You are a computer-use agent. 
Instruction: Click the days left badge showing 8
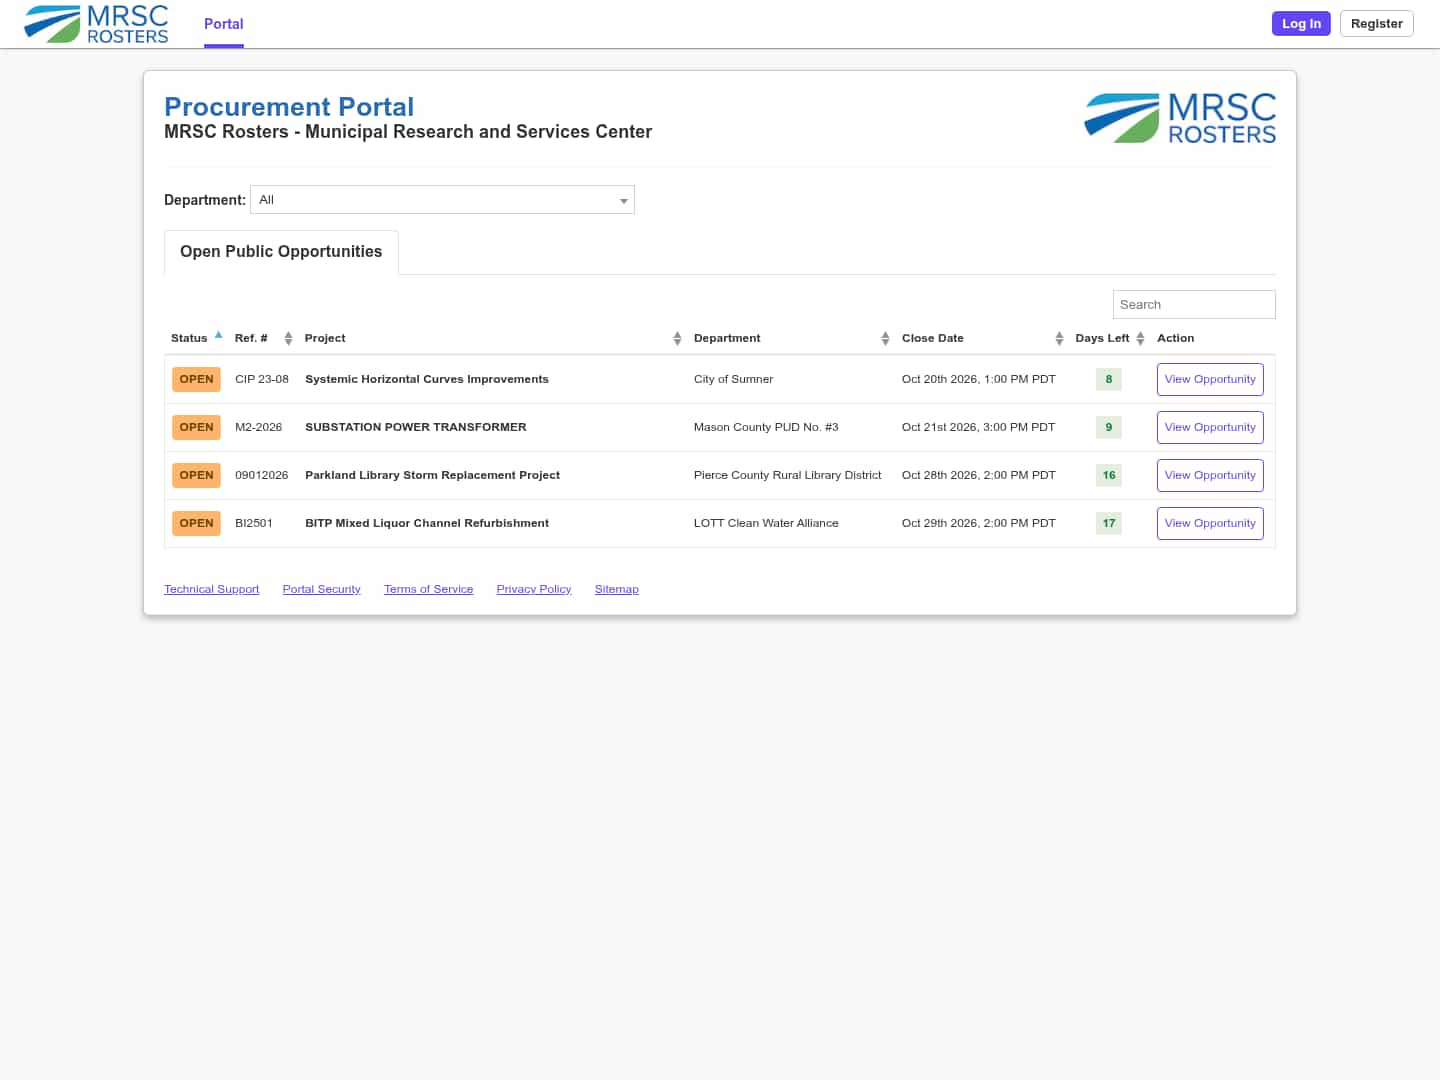[x=1109, y=380]
